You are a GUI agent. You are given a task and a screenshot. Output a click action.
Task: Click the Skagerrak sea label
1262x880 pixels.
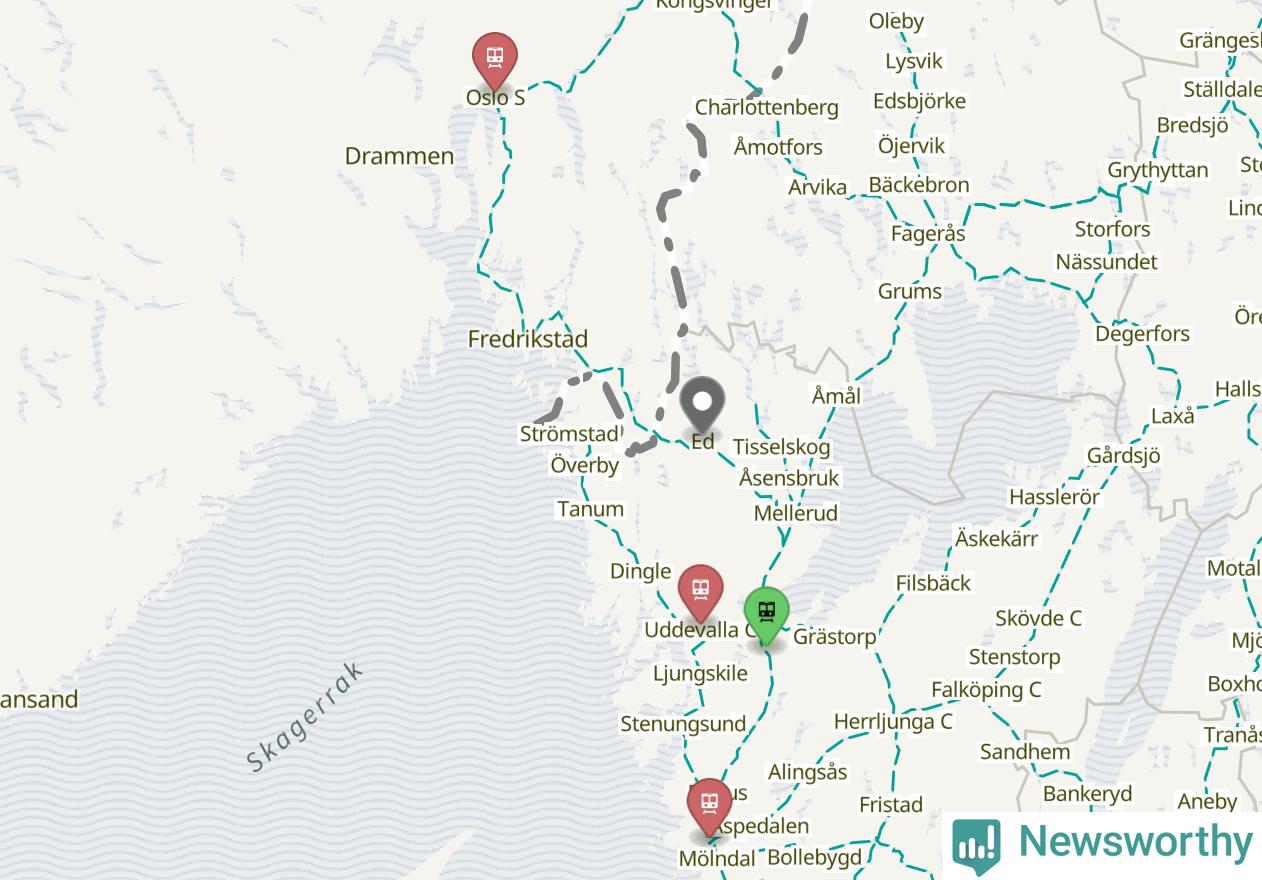[306, 716]
